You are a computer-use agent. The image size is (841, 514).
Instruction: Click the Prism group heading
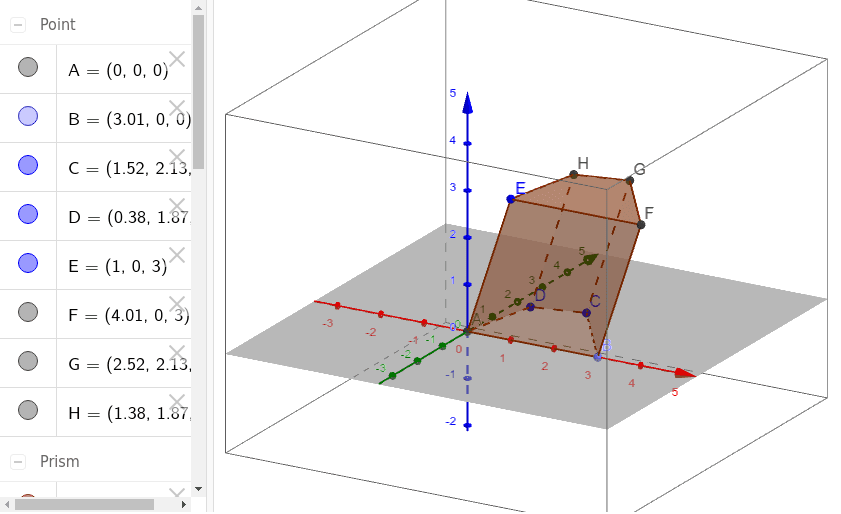tap(60, 462)
